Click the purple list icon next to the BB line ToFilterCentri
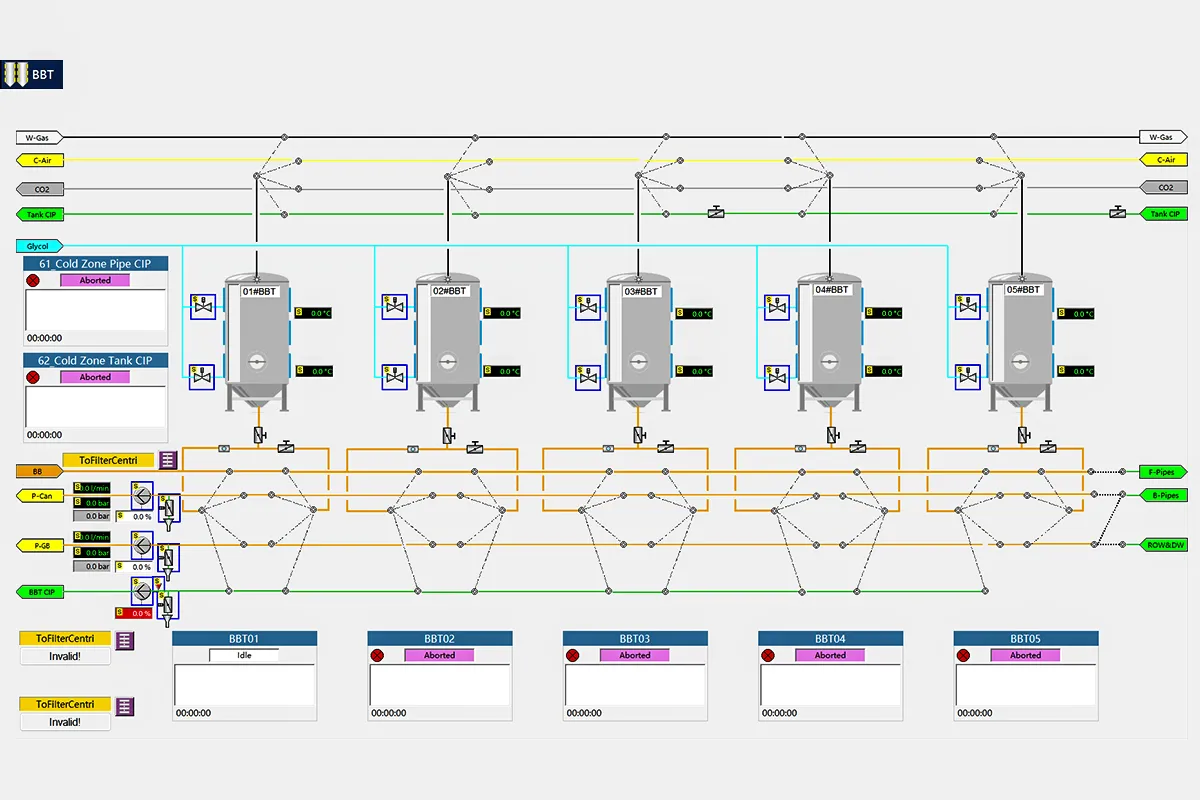Screen dimensions: 1200x800 (x=168, y=460)
